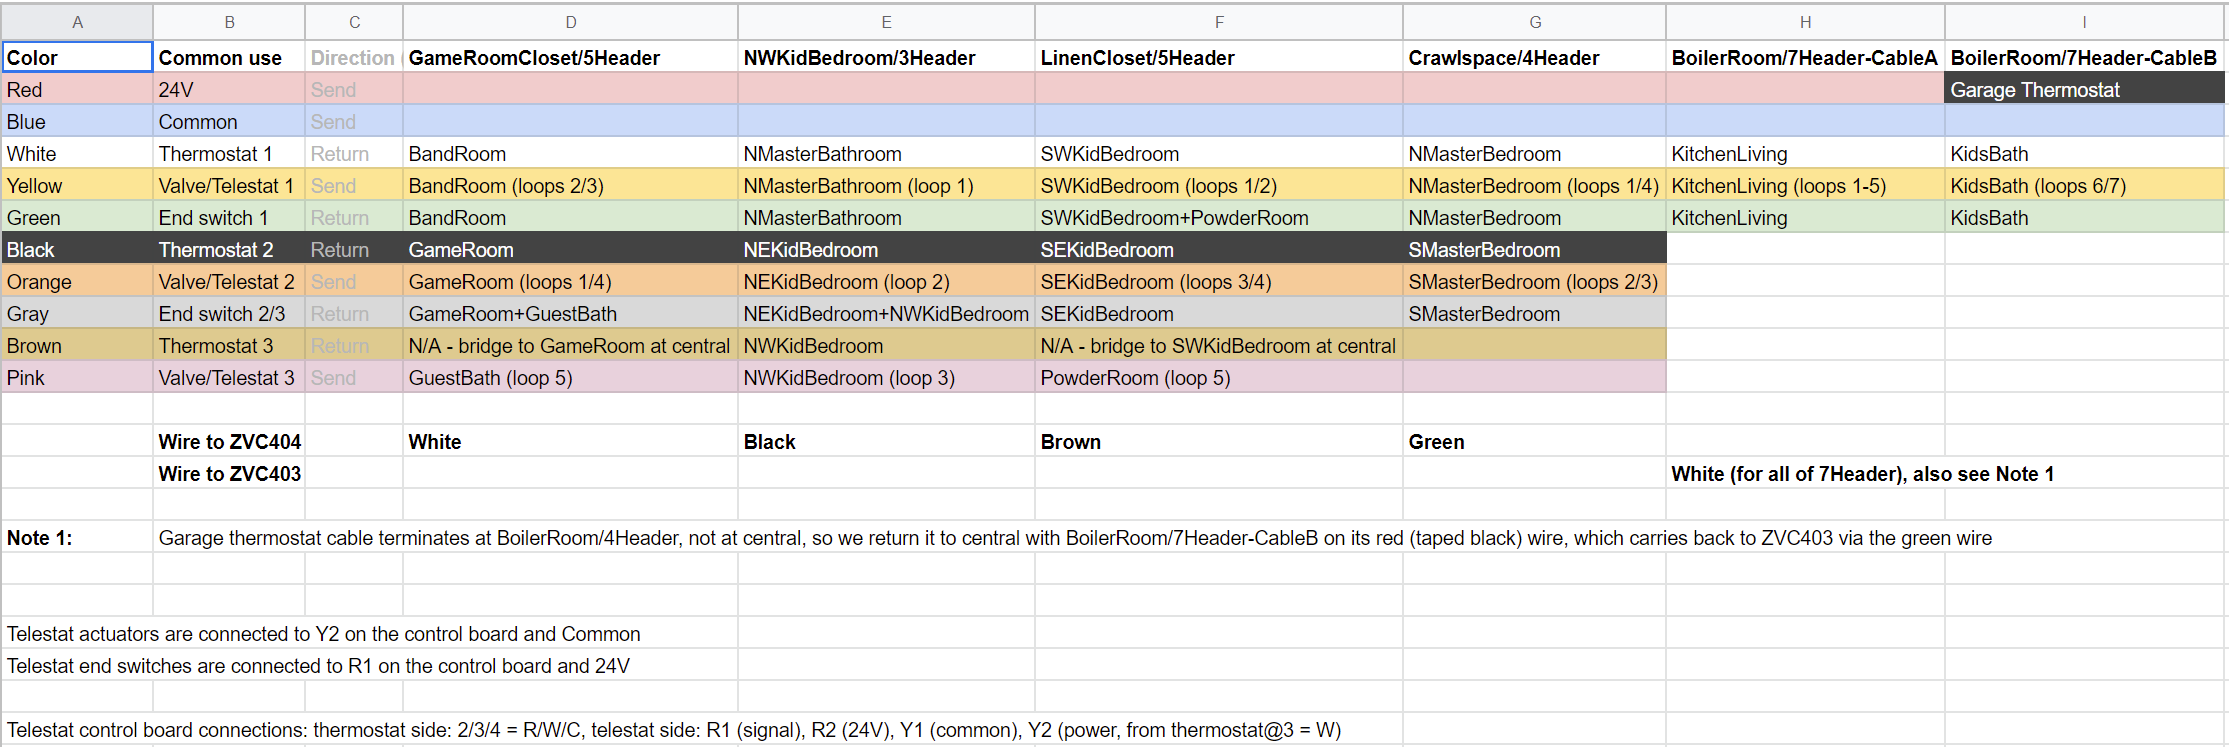This screenshot has width=2229, height=747.
Task: Click the 'Pink' color cell
Action: coord(77,377)
